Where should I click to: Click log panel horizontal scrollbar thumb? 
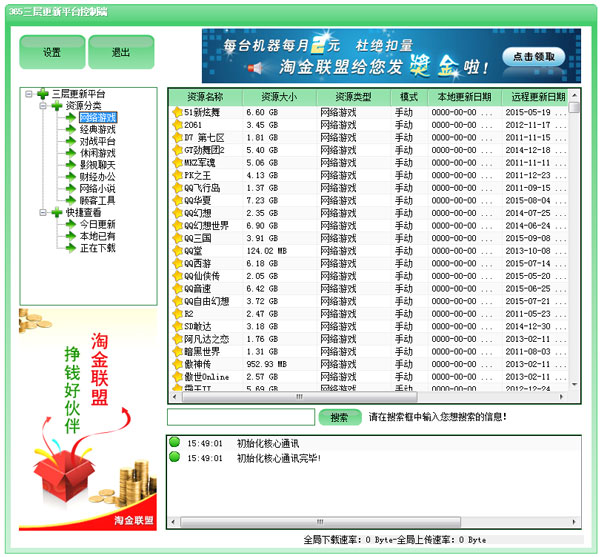[x=321, y=521]
